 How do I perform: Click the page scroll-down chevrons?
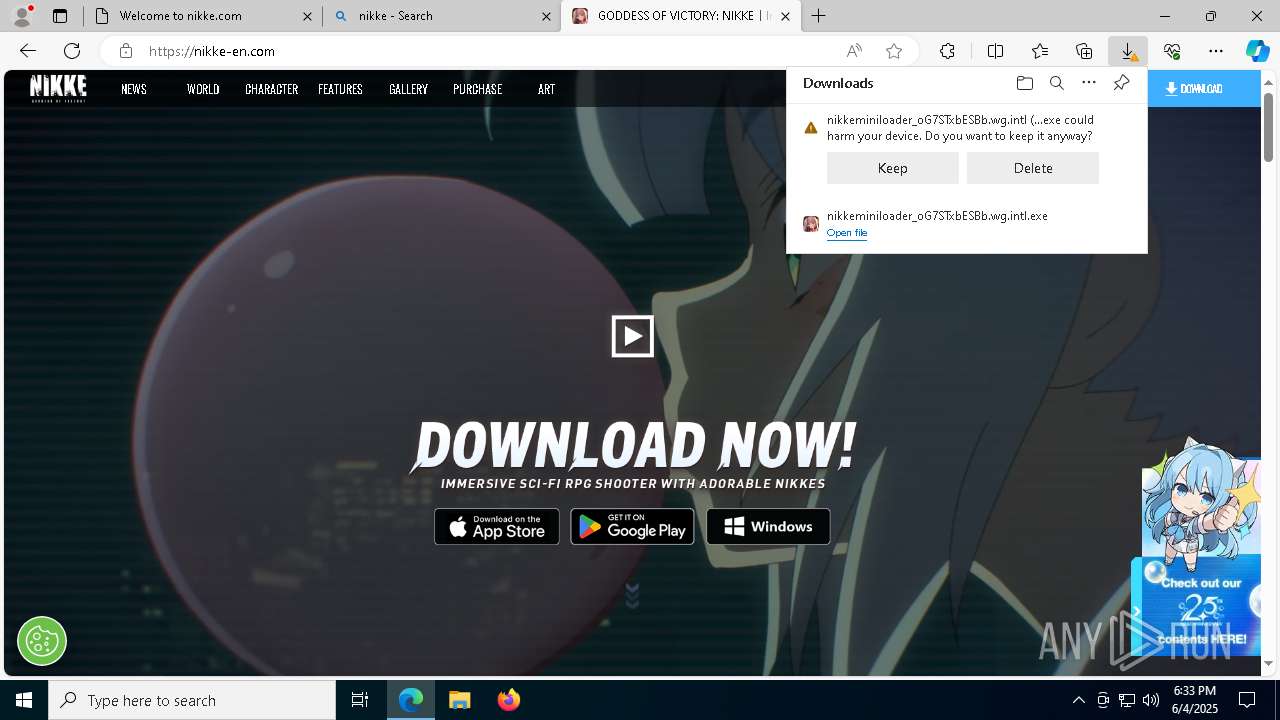point(632,595)
